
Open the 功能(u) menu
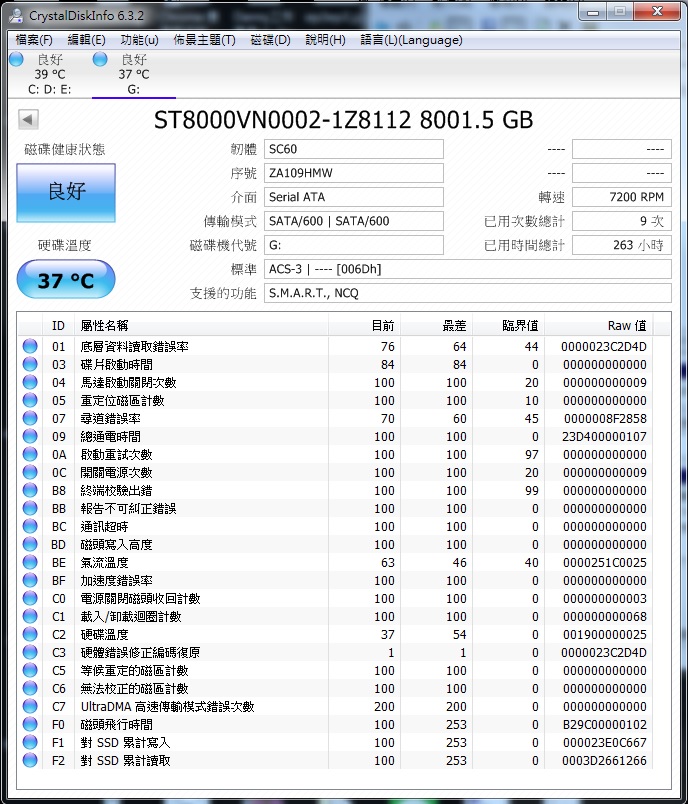[139, 40]
